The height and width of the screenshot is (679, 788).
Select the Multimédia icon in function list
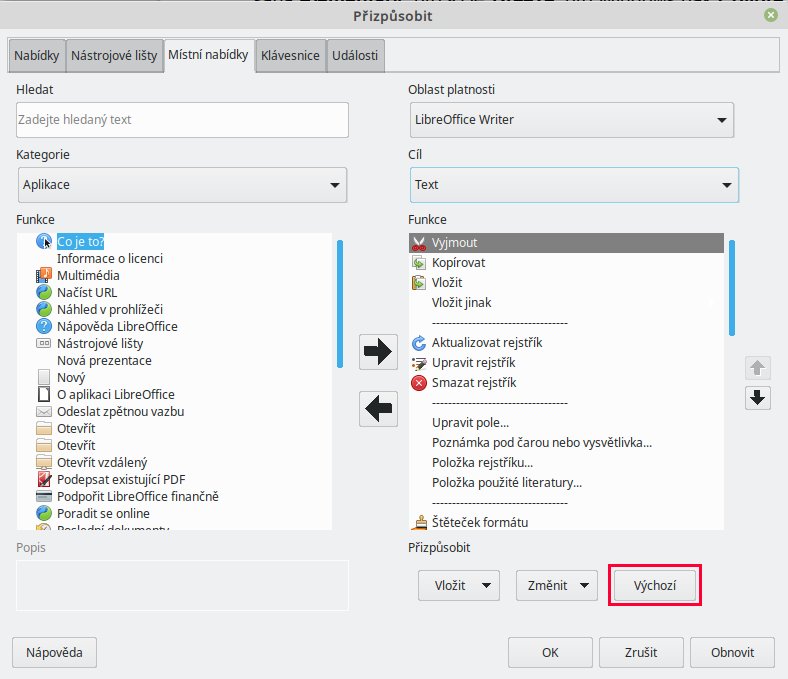44,275
